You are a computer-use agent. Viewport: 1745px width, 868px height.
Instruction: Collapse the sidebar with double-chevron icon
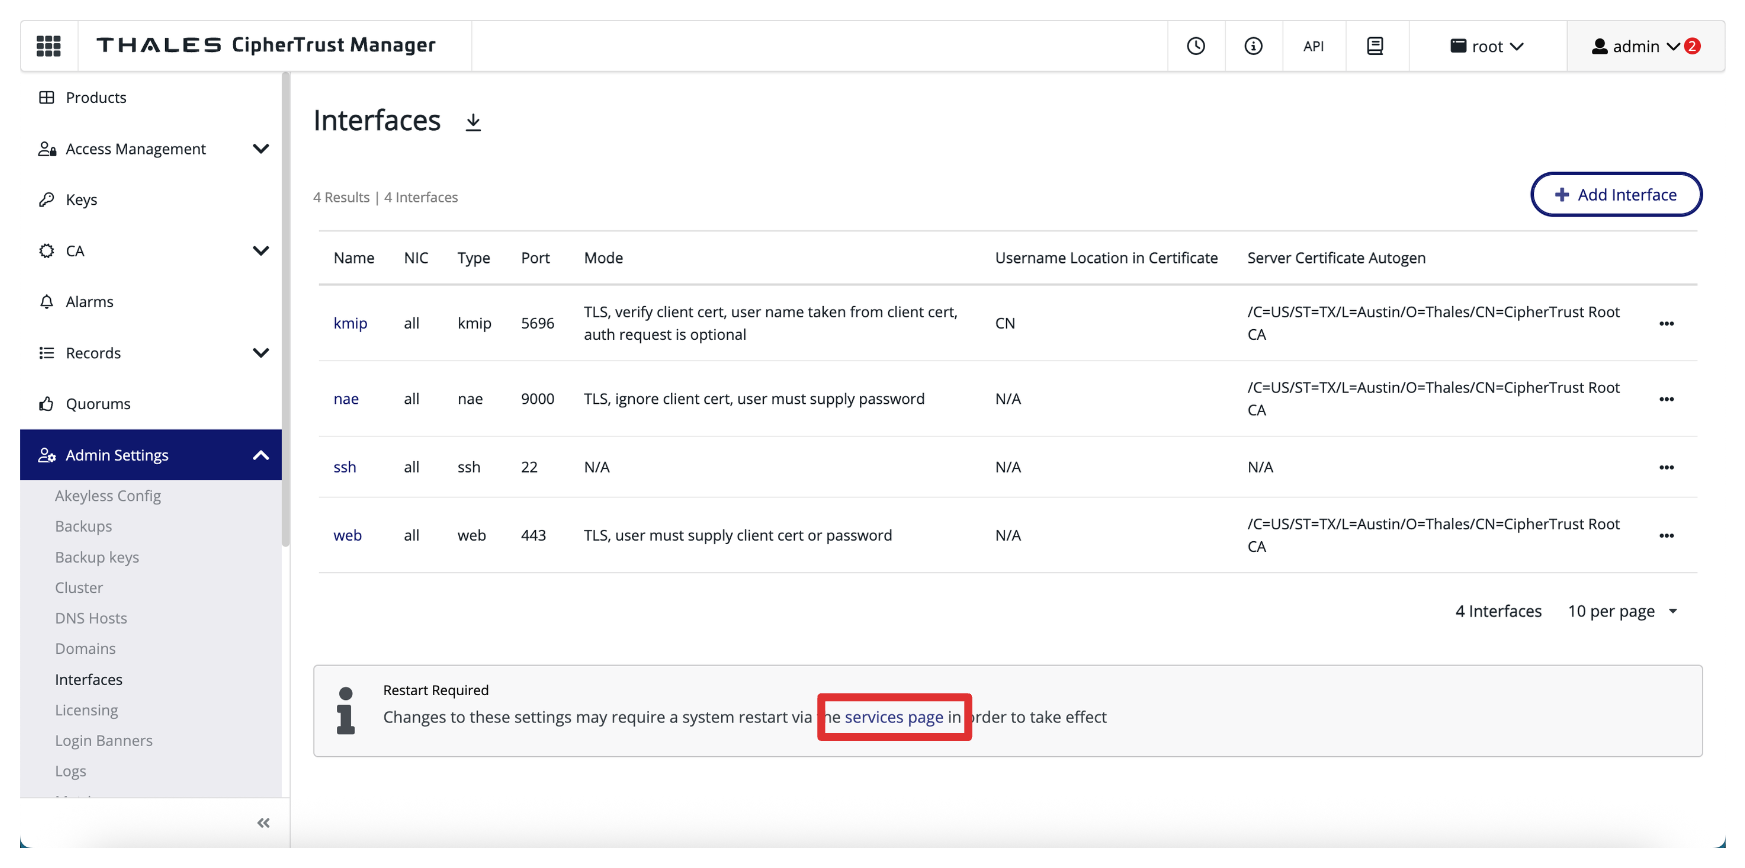[264, 823]
